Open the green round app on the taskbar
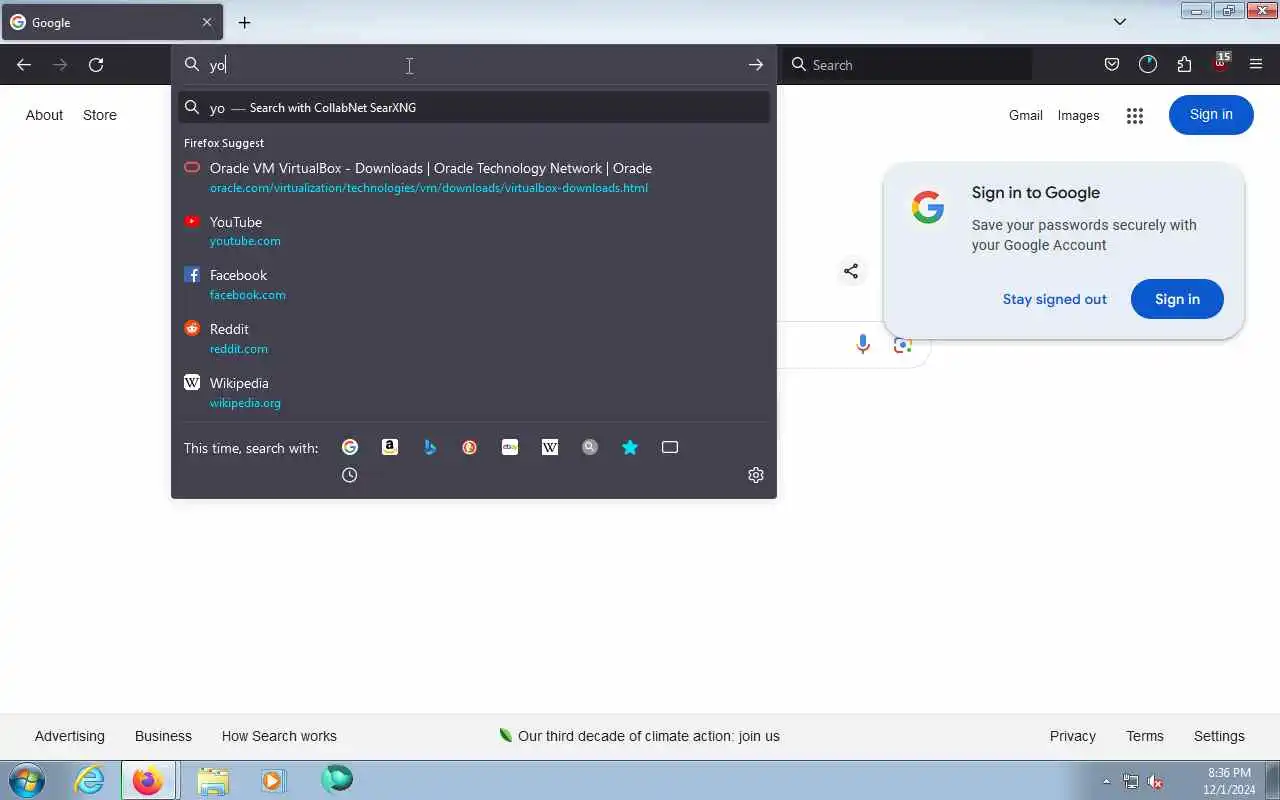The image size is (1280, 800). [337, 779]
